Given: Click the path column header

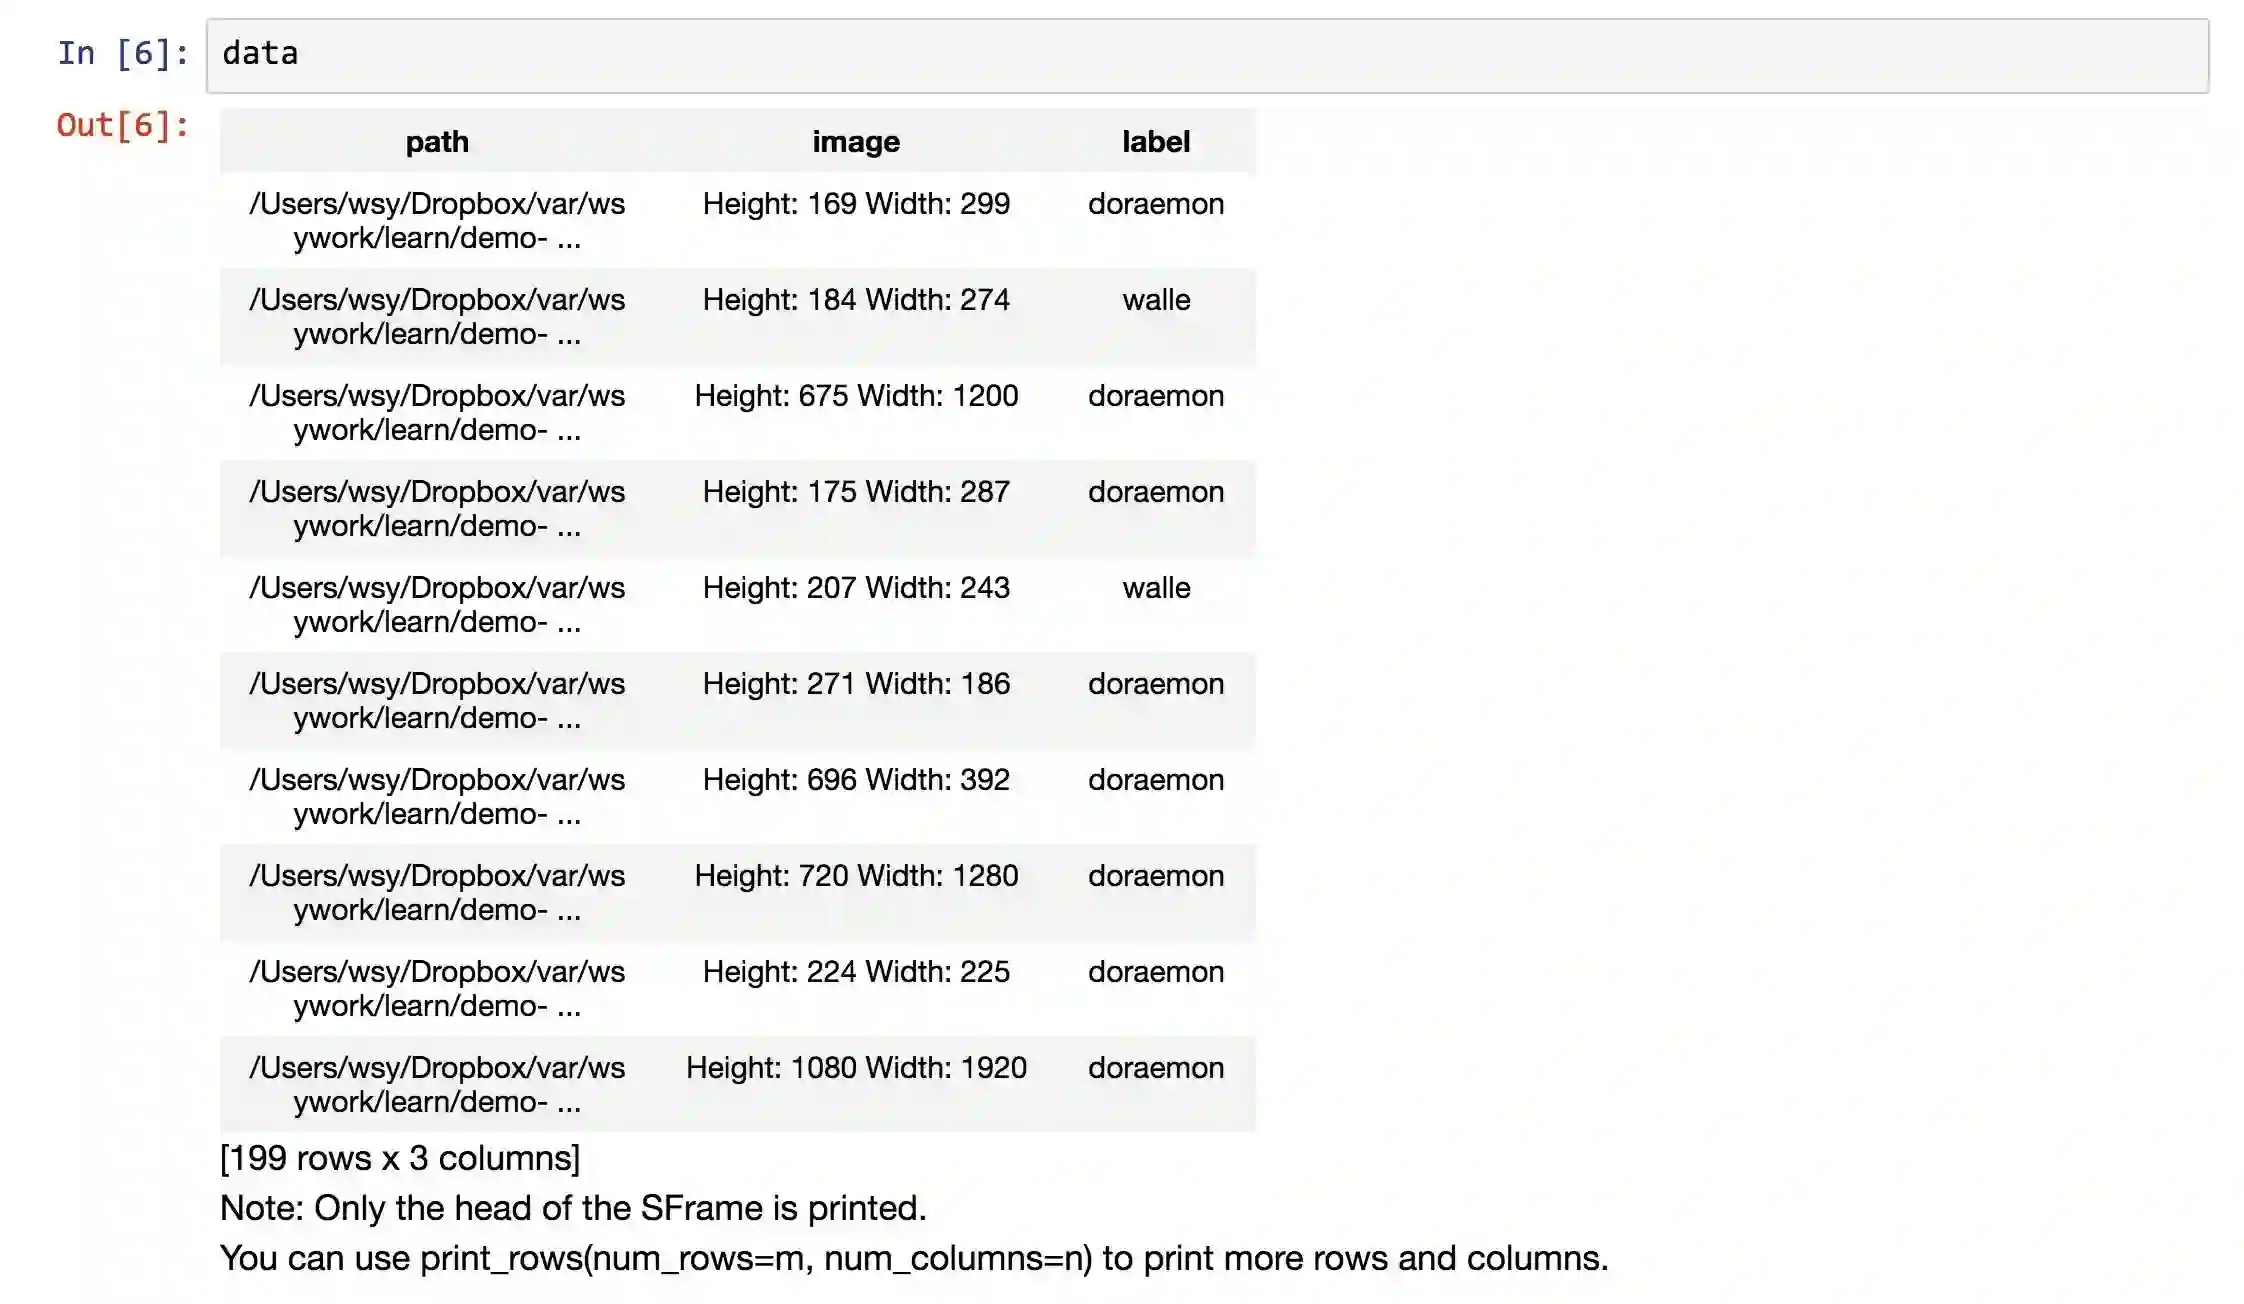Looking at the screenshot, I should point(437,142).
